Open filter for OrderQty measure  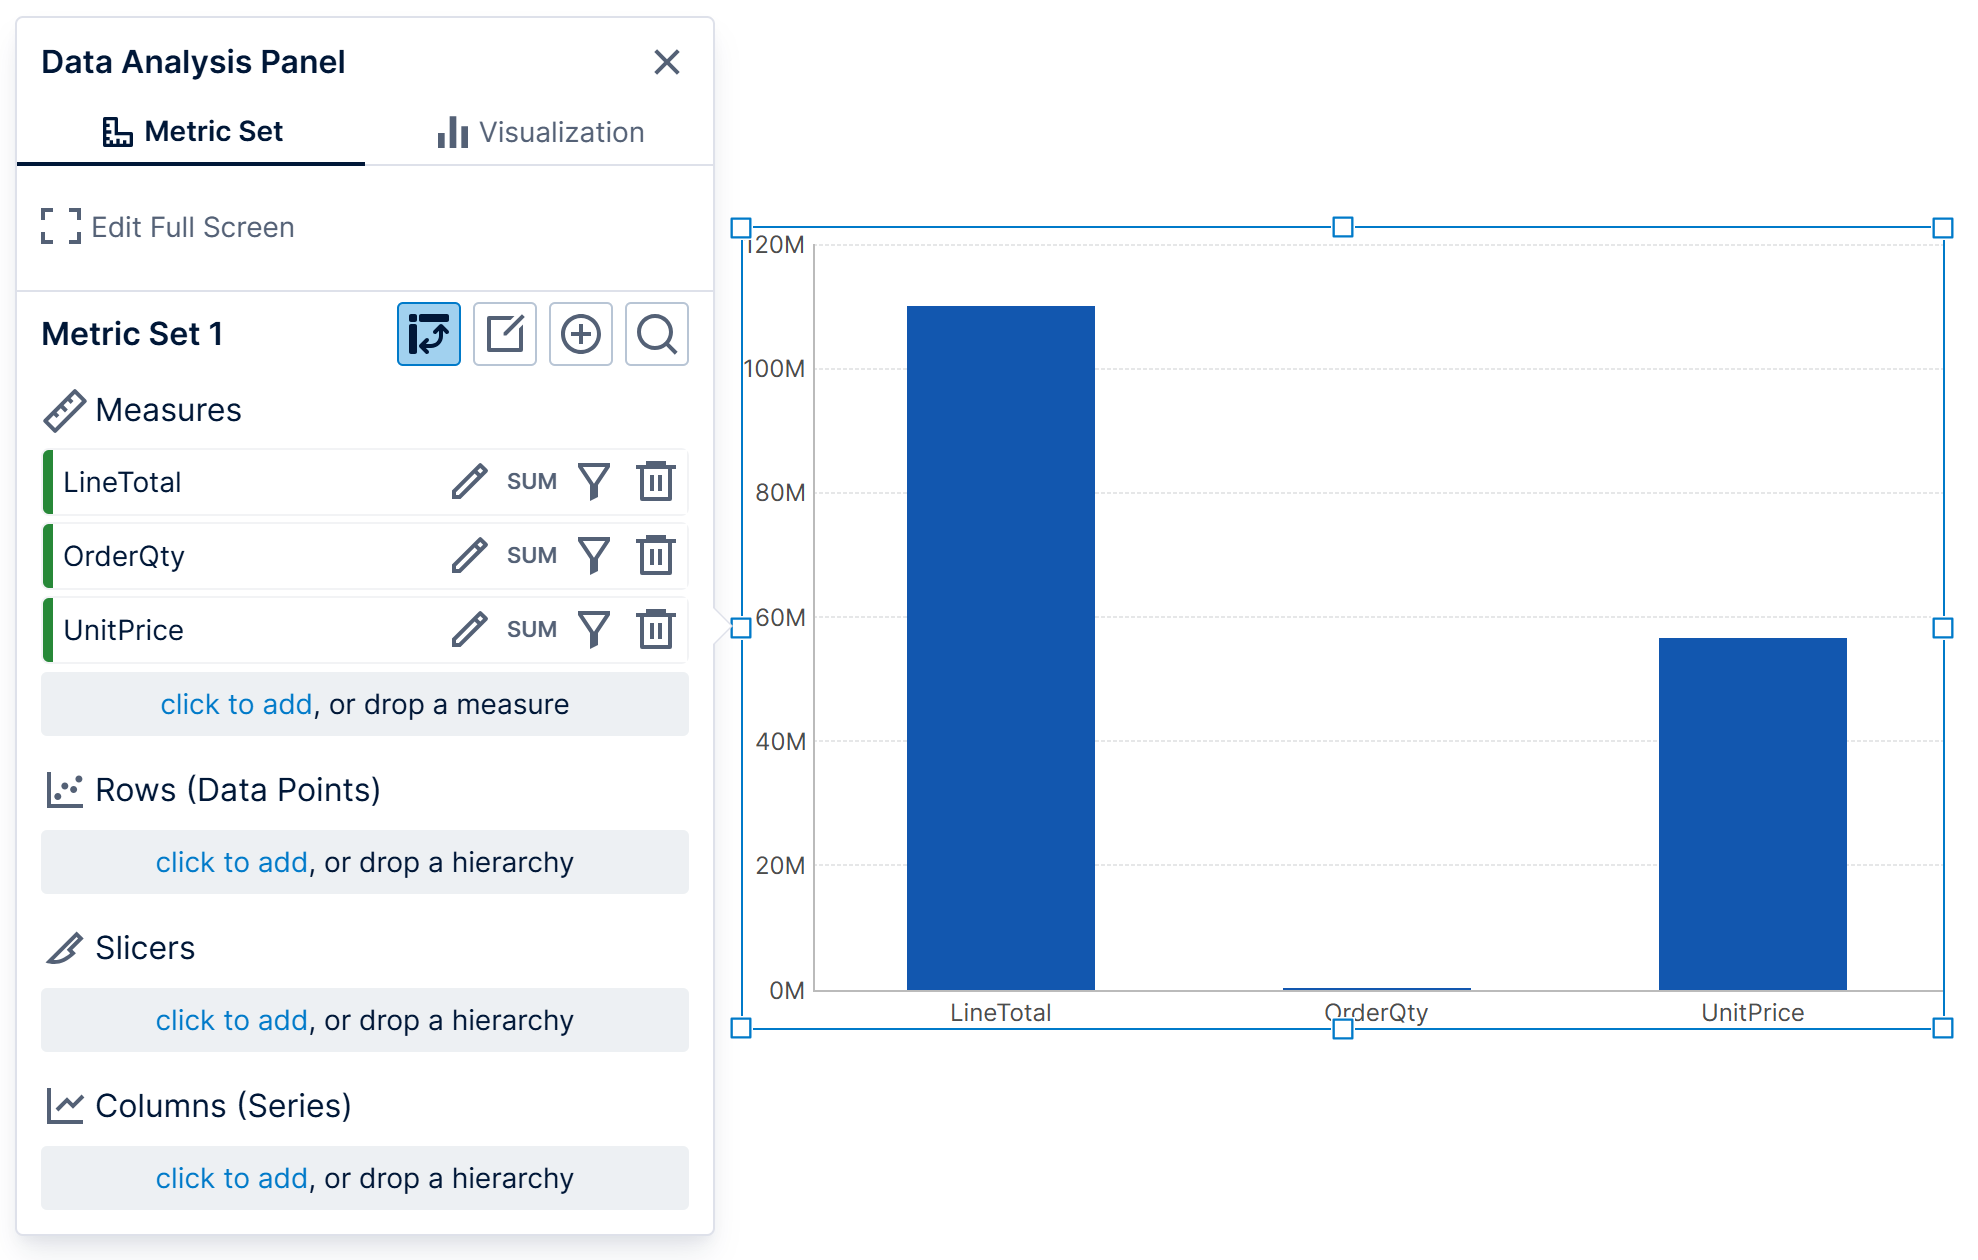coord(594,556)
